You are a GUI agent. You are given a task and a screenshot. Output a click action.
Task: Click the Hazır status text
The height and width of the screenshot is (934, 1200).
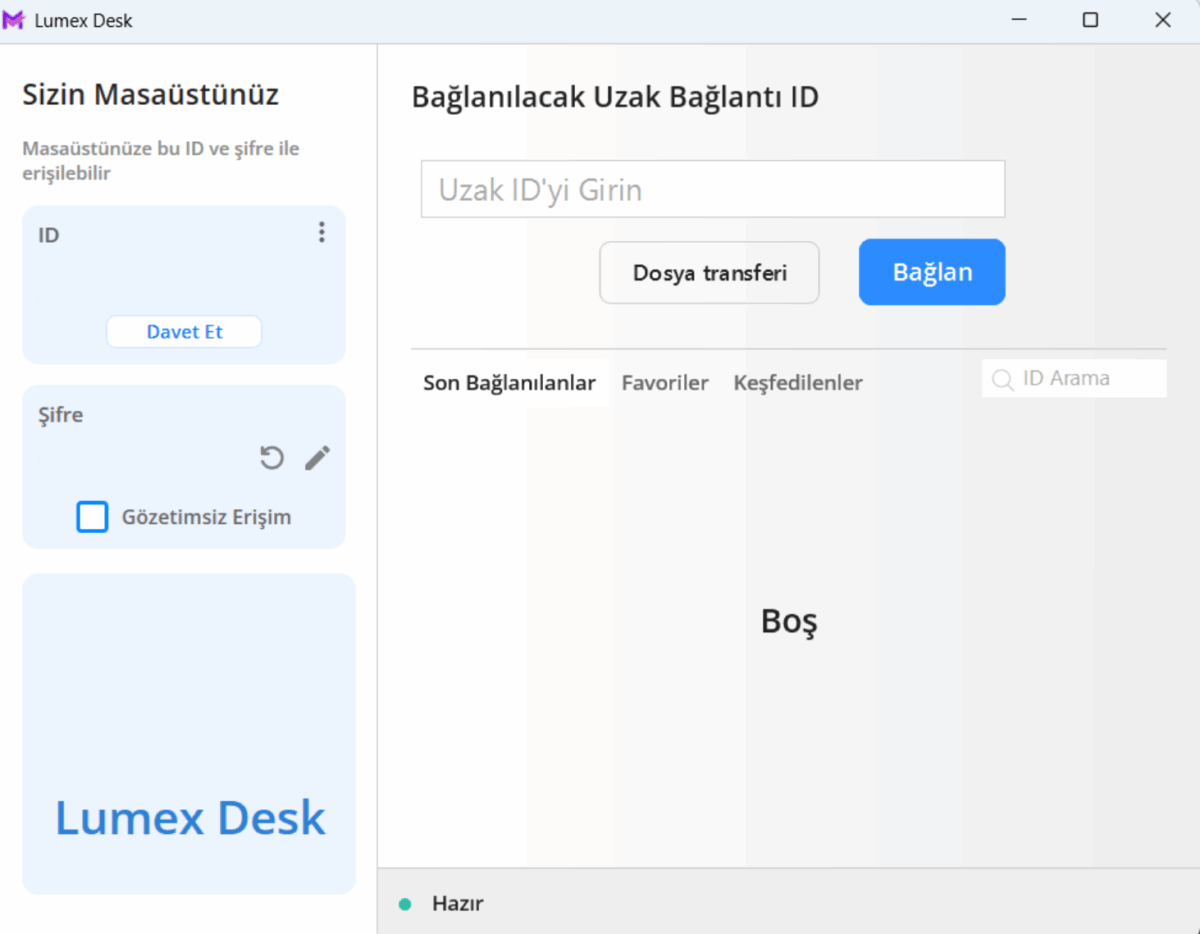tap(458, 904)
